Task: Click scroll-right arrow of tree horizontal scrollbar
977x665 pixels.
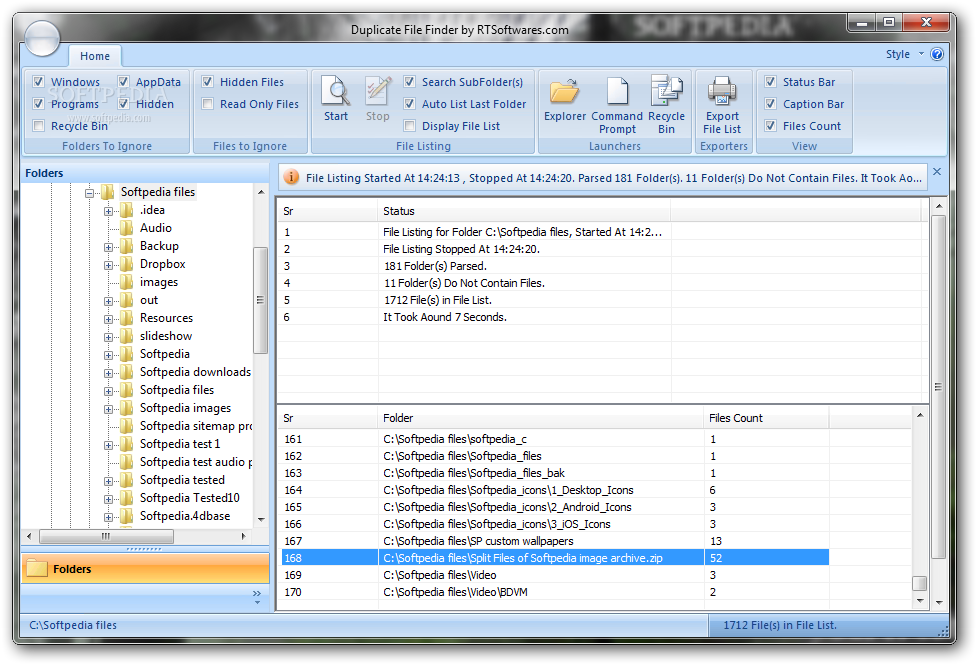Action: pyautogui.click(x=244, y=536)
